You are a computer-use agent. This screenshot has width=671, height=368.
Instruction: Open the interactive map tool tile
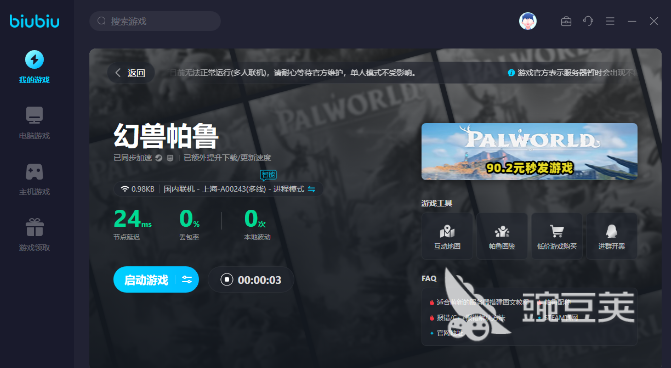pos(447,236)
